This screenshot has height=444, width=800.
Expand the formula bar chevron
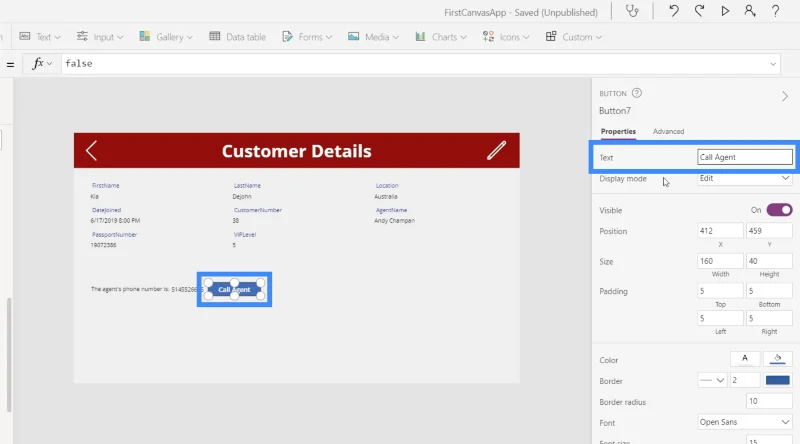click(773, 64)
